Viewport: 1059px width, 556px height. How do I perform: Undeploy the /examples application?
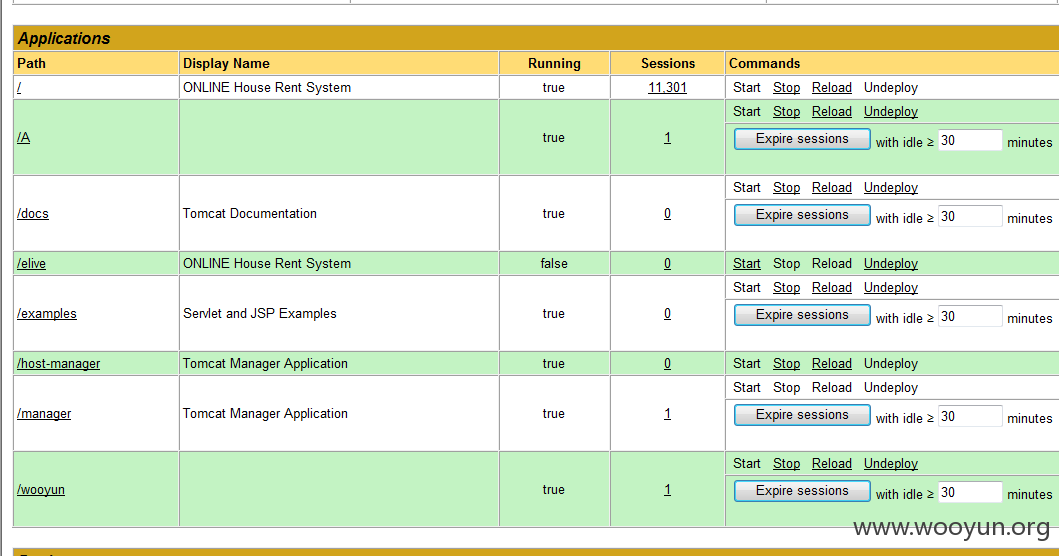[x=891, y=288]
